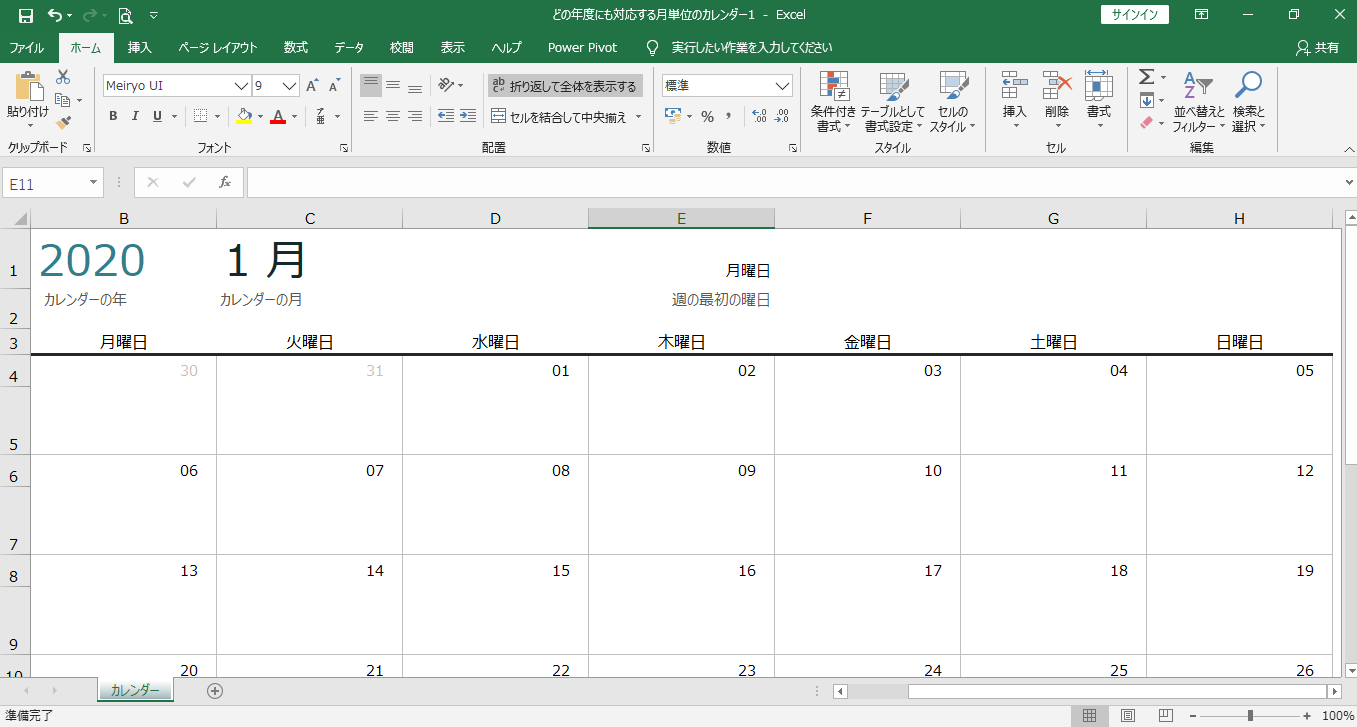Open Print Preview from quick access toolbar
This screenshot has height=727, width=1357.
coord(125,15)
